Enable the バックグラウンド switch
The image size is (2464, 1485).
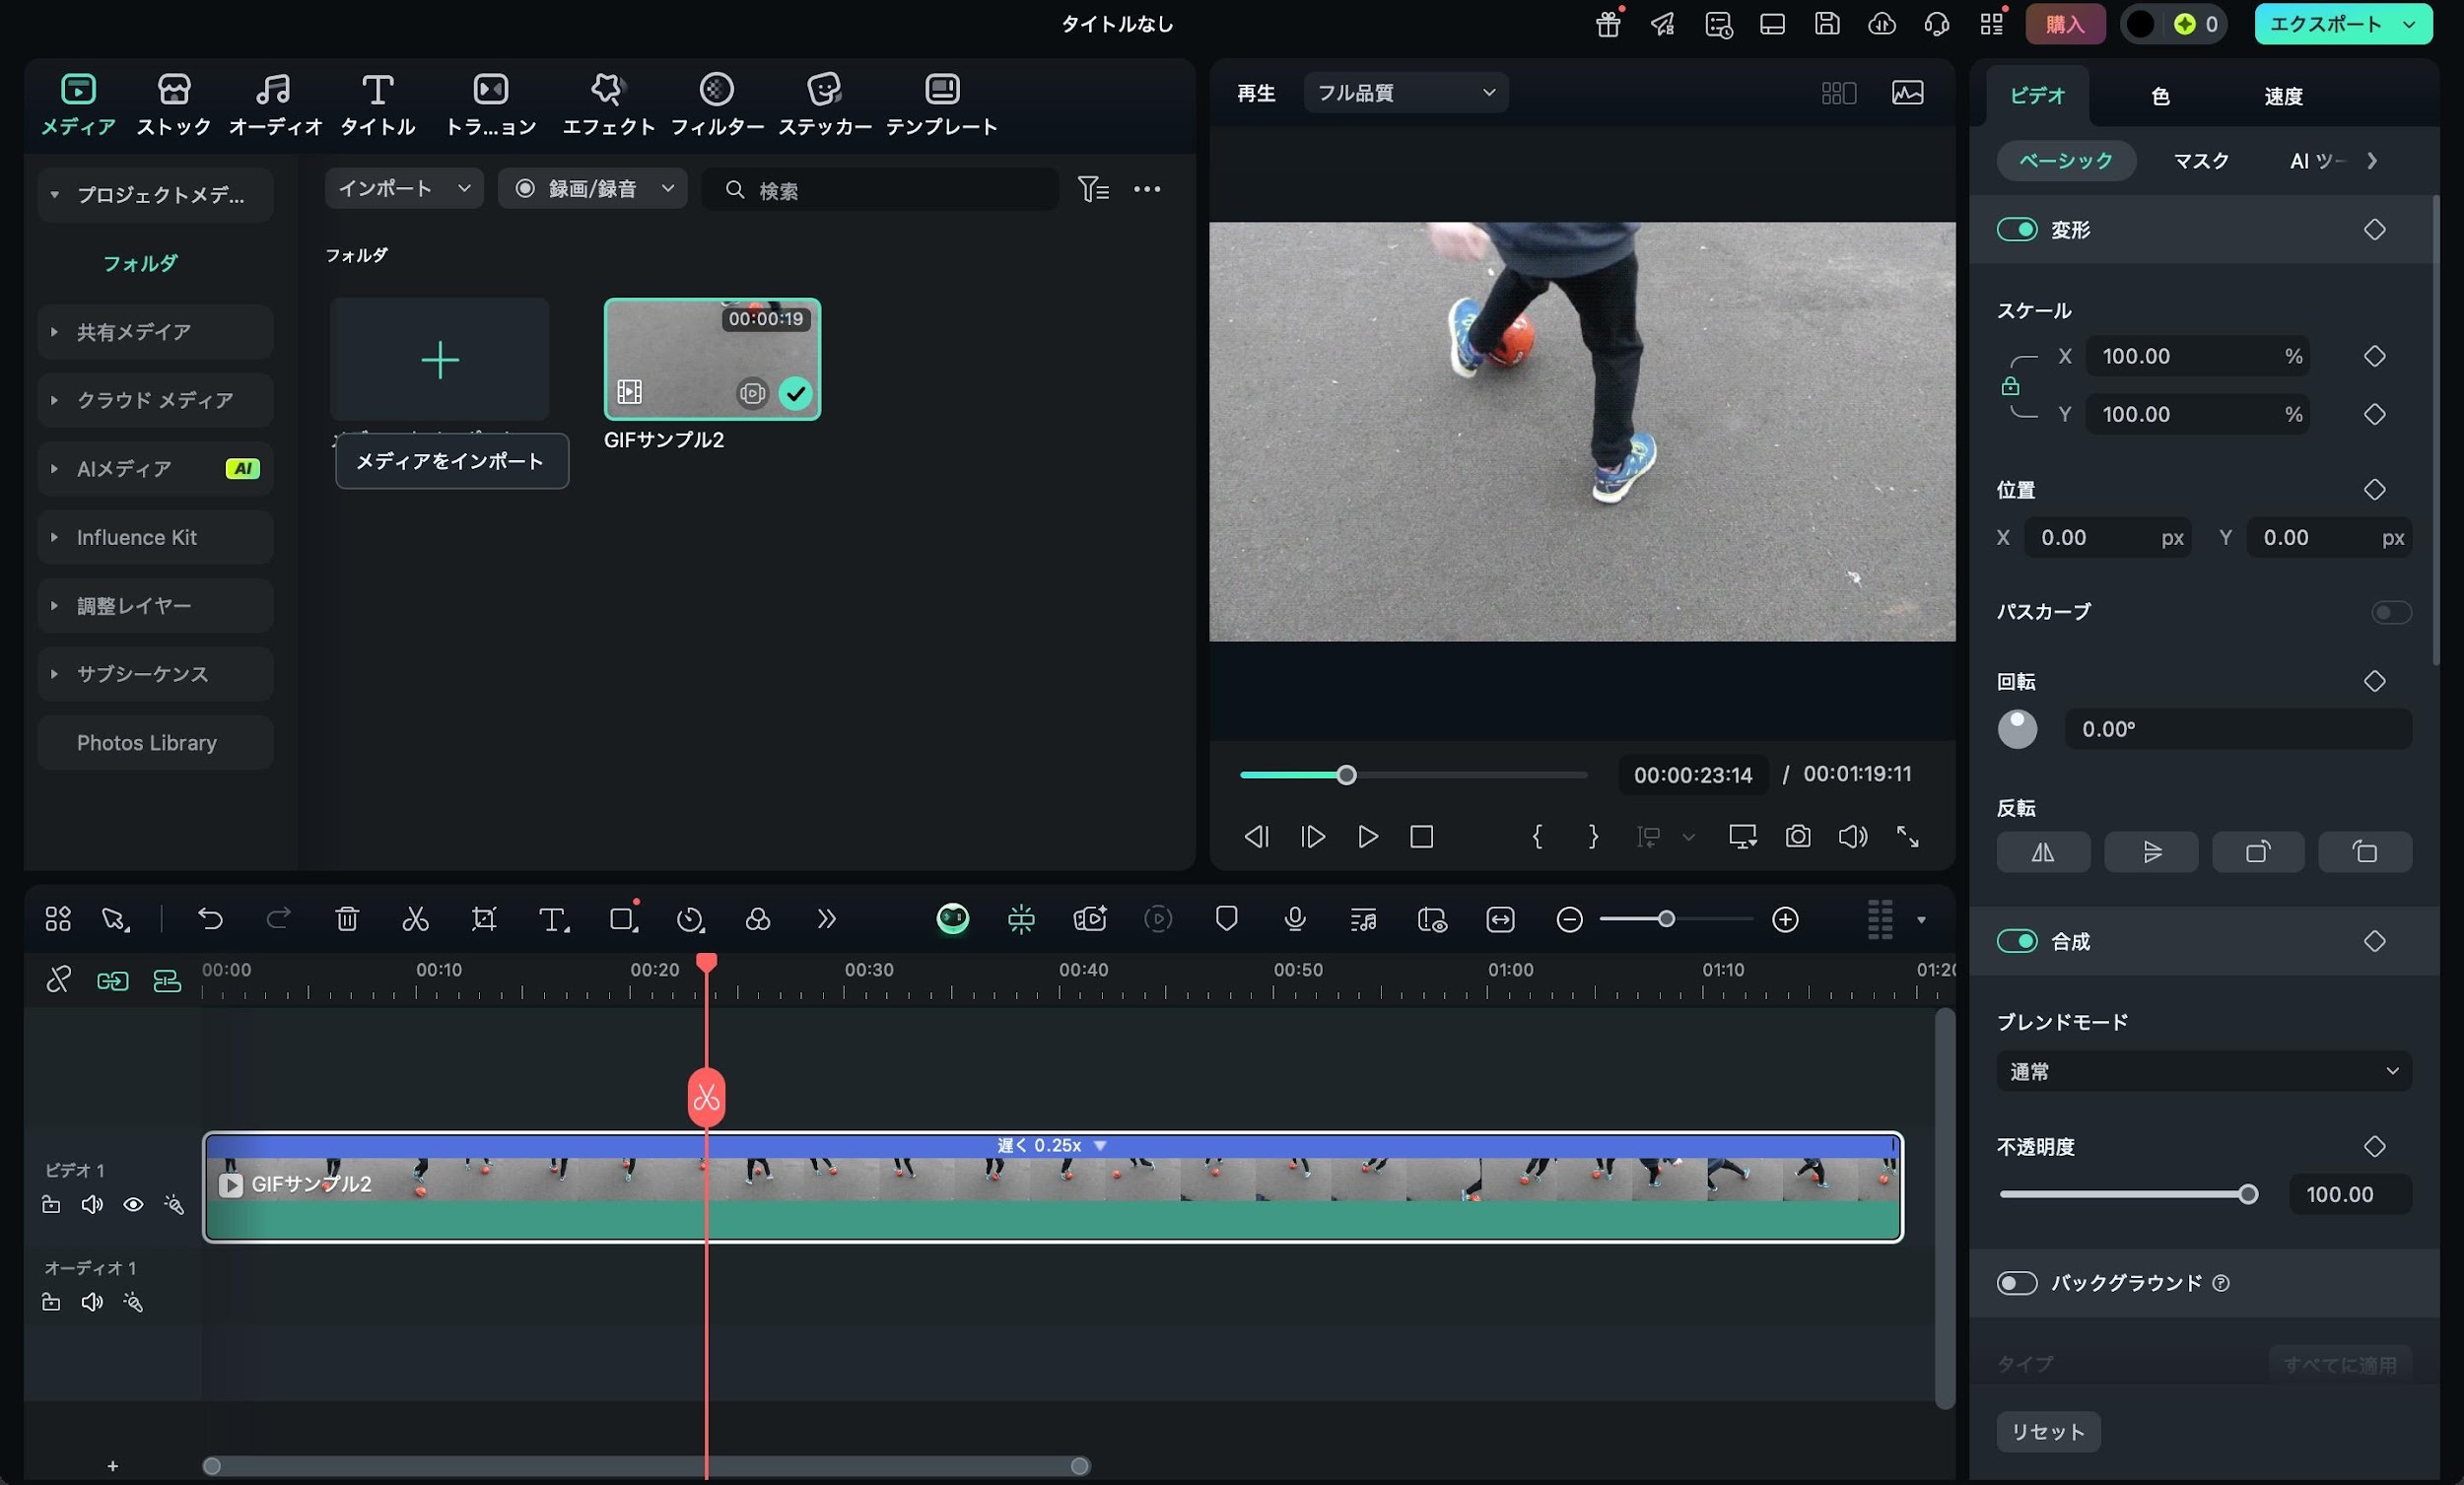(x=2017, y=1283)
